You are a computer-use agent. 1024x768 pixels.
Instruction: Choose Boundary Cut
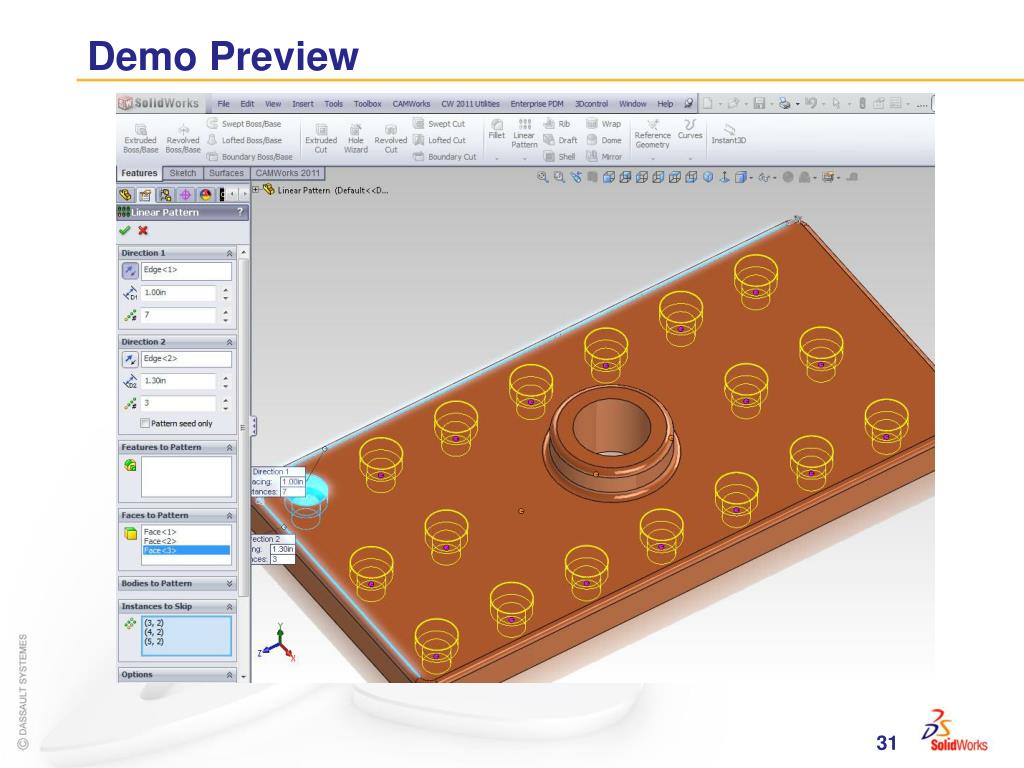445,157
